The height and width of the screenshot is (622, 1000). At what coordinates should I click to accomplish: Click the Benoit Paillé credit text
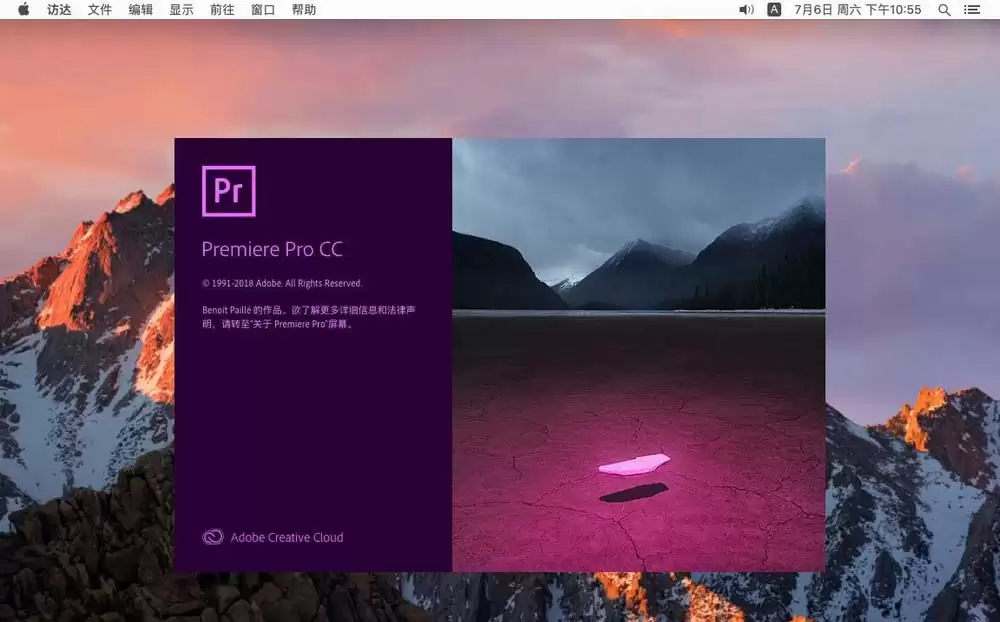click(309, 316)
